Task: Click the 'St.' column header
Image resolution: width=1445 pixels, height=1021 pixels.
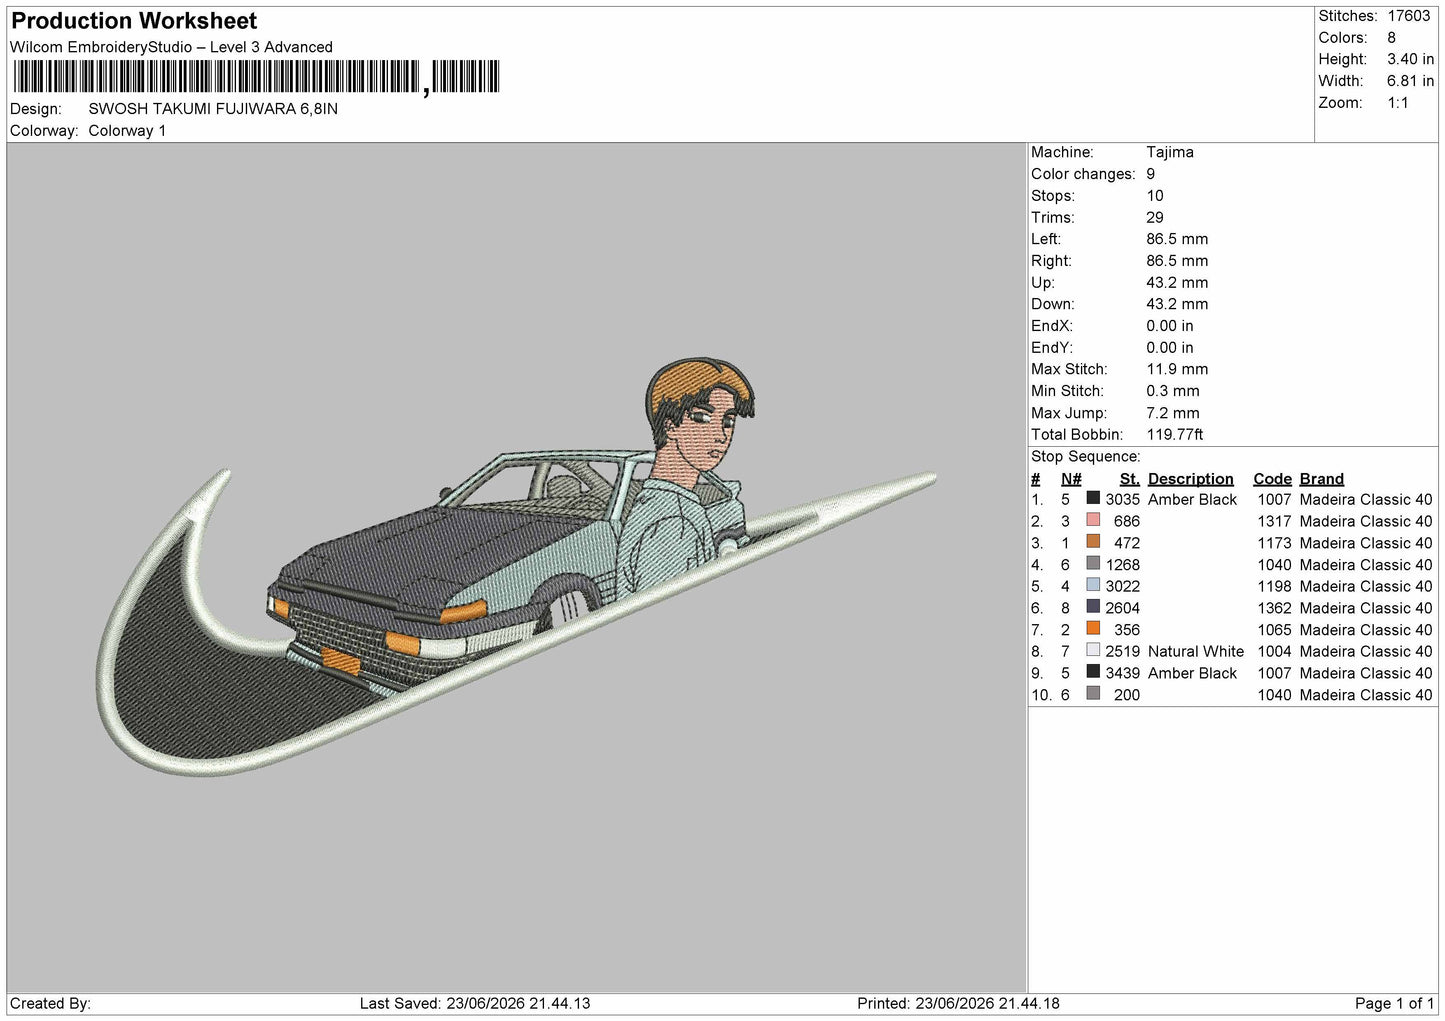Action: pos(1130,479)
